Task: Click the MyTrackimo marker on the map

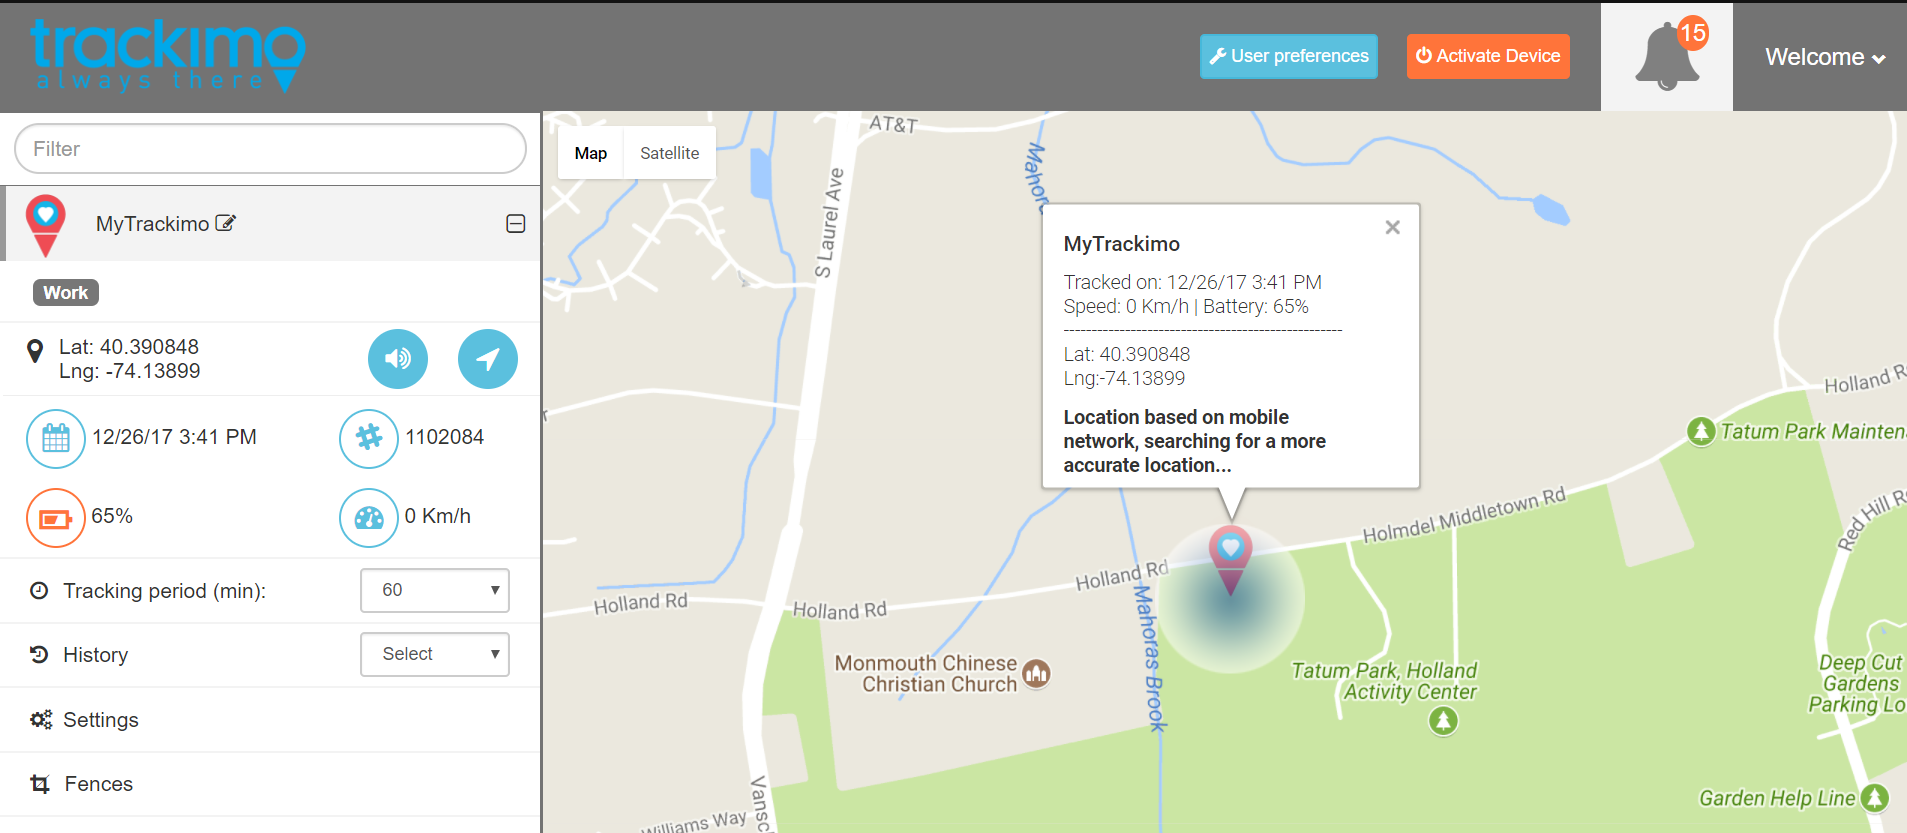Action: 1231,560
